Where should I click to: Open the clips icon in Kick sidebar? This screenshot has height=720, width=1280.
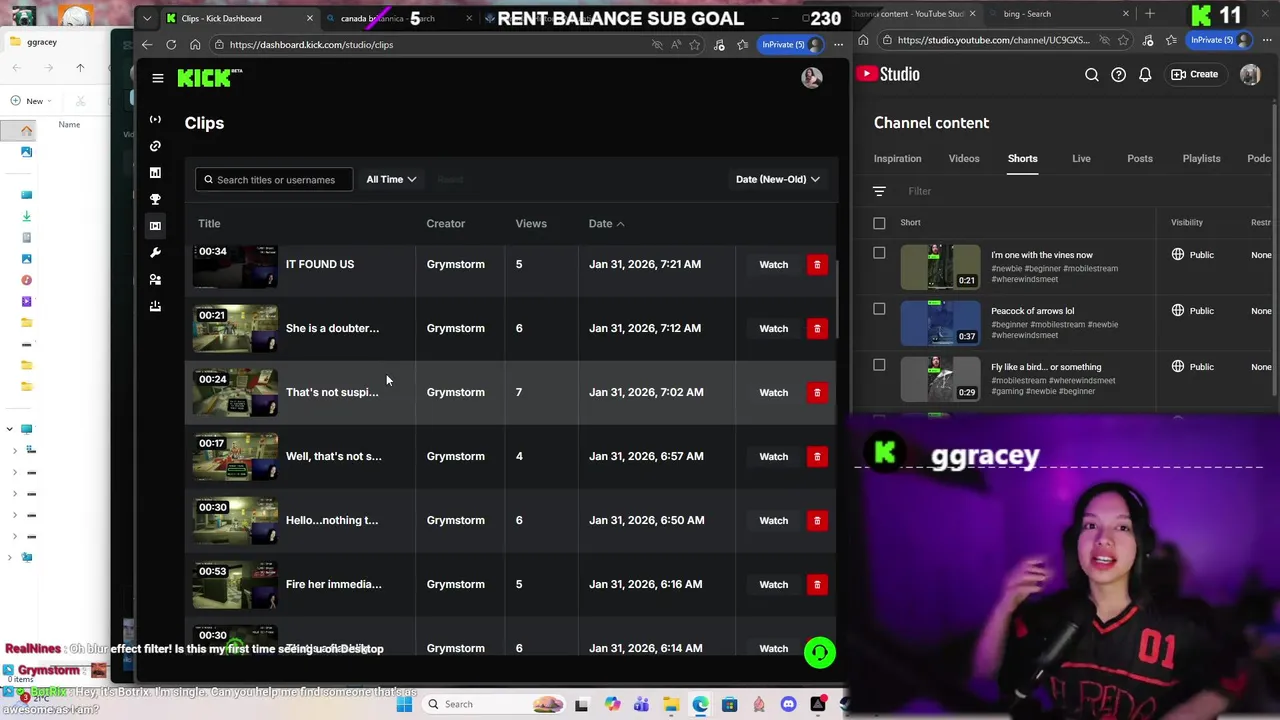[x=155, y=226]
